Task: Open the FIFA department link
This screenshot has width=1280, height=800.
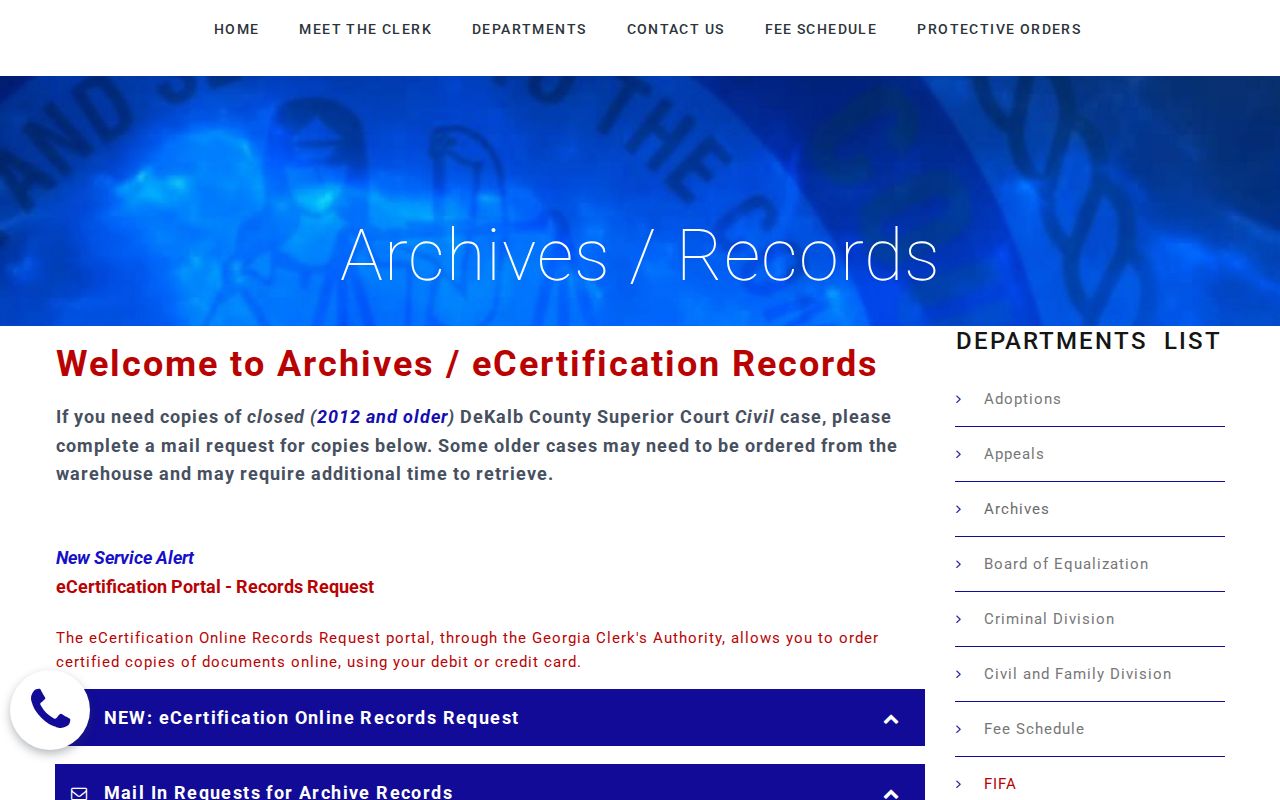Action: [1000, 784]
